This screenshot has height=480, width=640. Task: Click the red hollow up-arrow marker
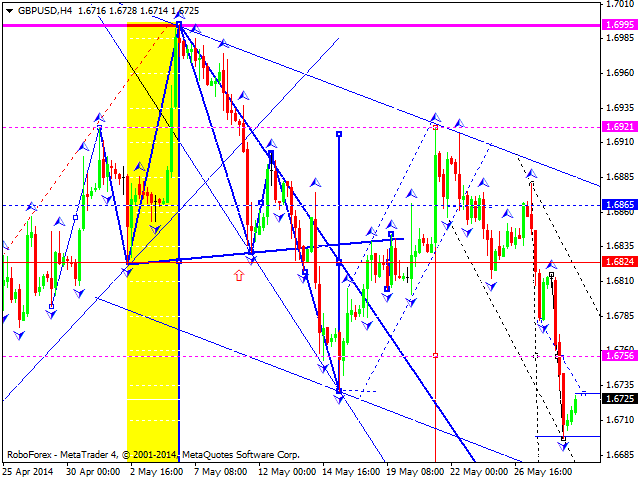(239, 276)
